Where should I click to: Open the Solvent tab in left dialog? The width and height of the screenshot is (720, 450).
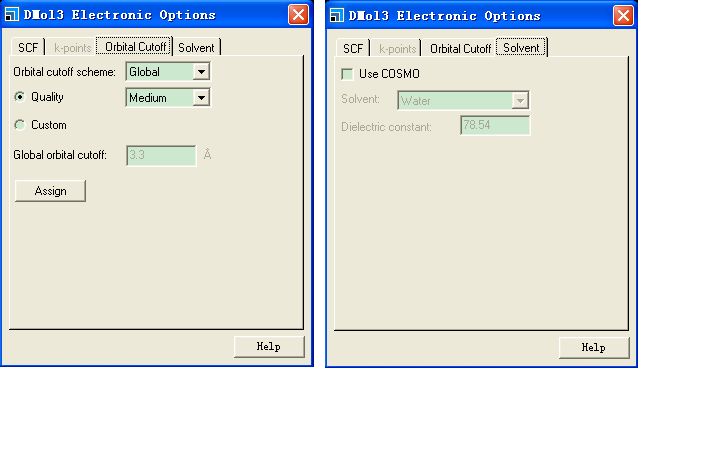point(197,48)
